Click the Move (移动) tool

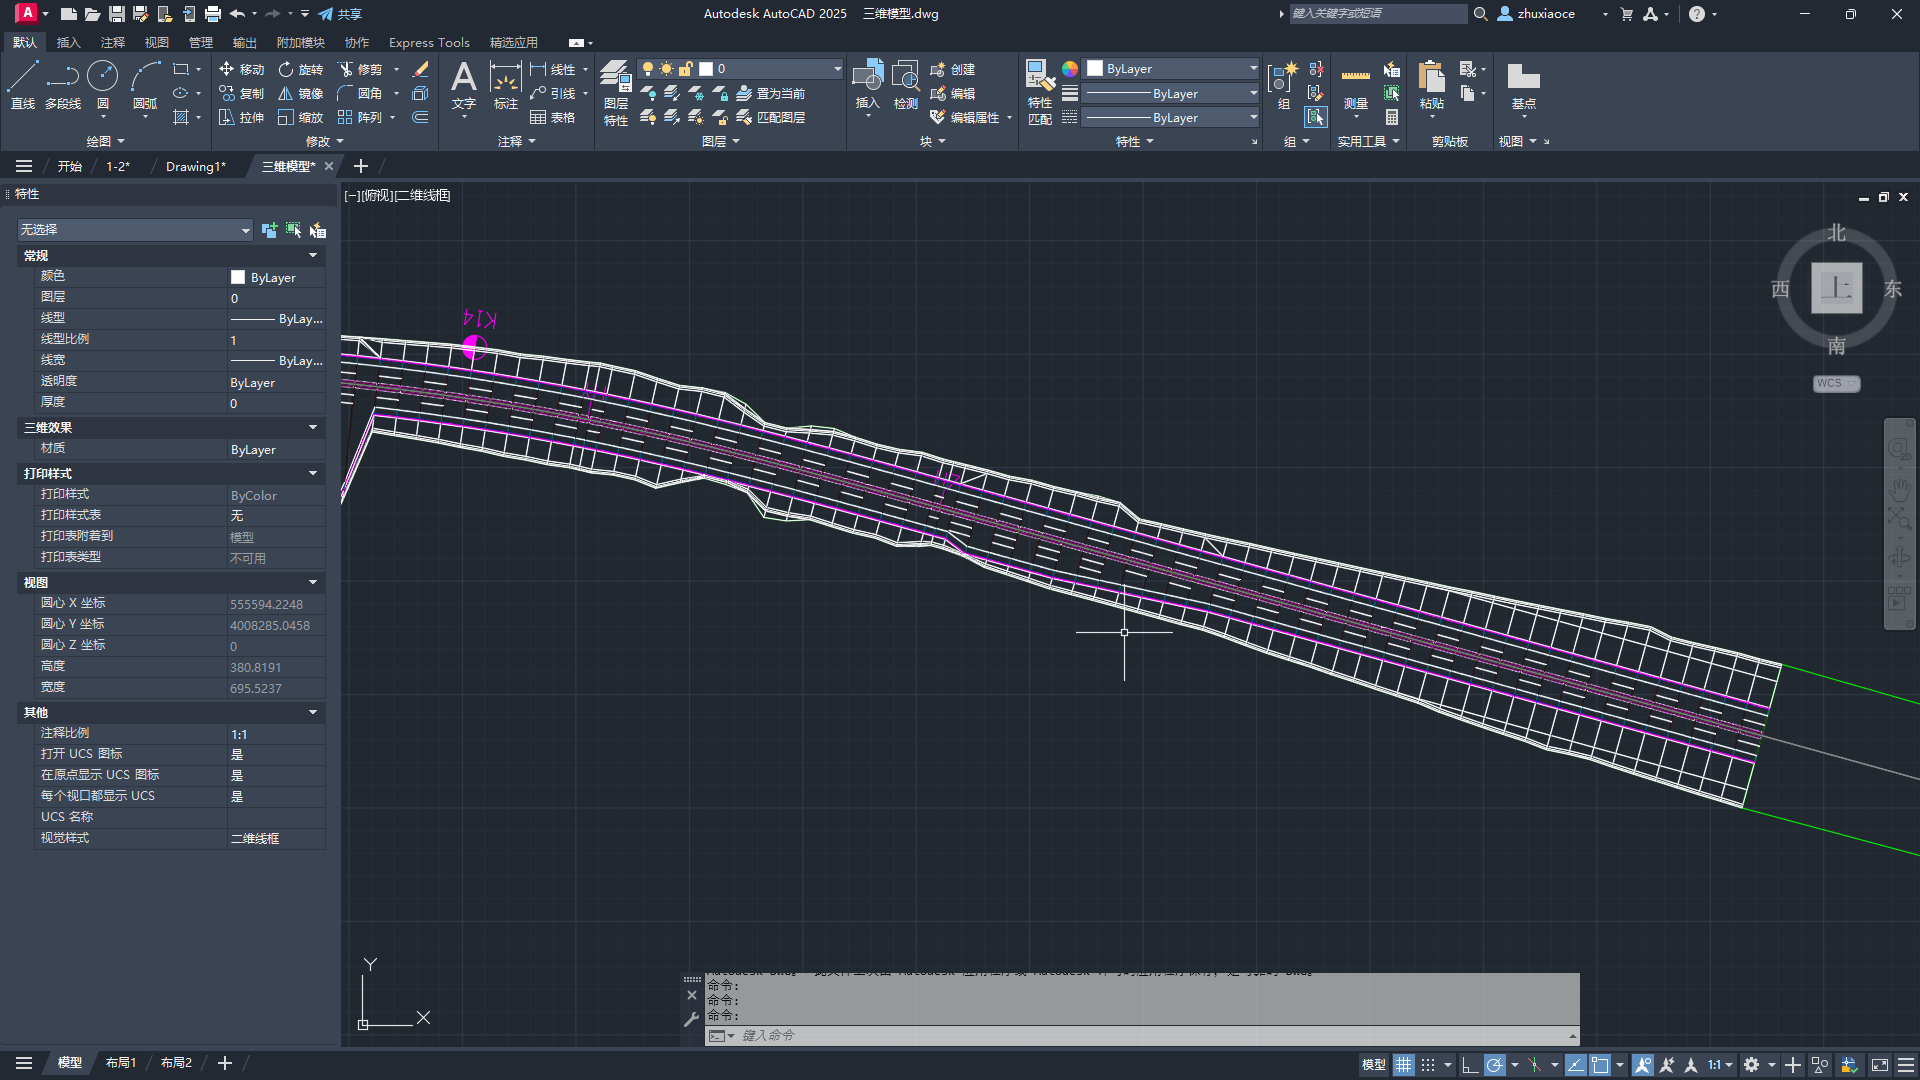coord(241,69)
